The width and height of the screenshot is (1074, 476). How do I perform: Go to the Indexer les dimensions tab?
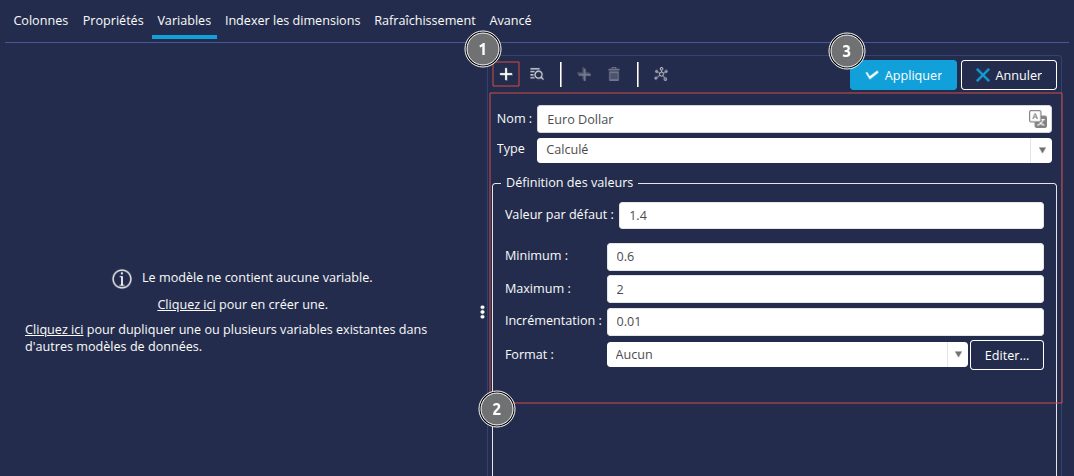tap(293, 20)
